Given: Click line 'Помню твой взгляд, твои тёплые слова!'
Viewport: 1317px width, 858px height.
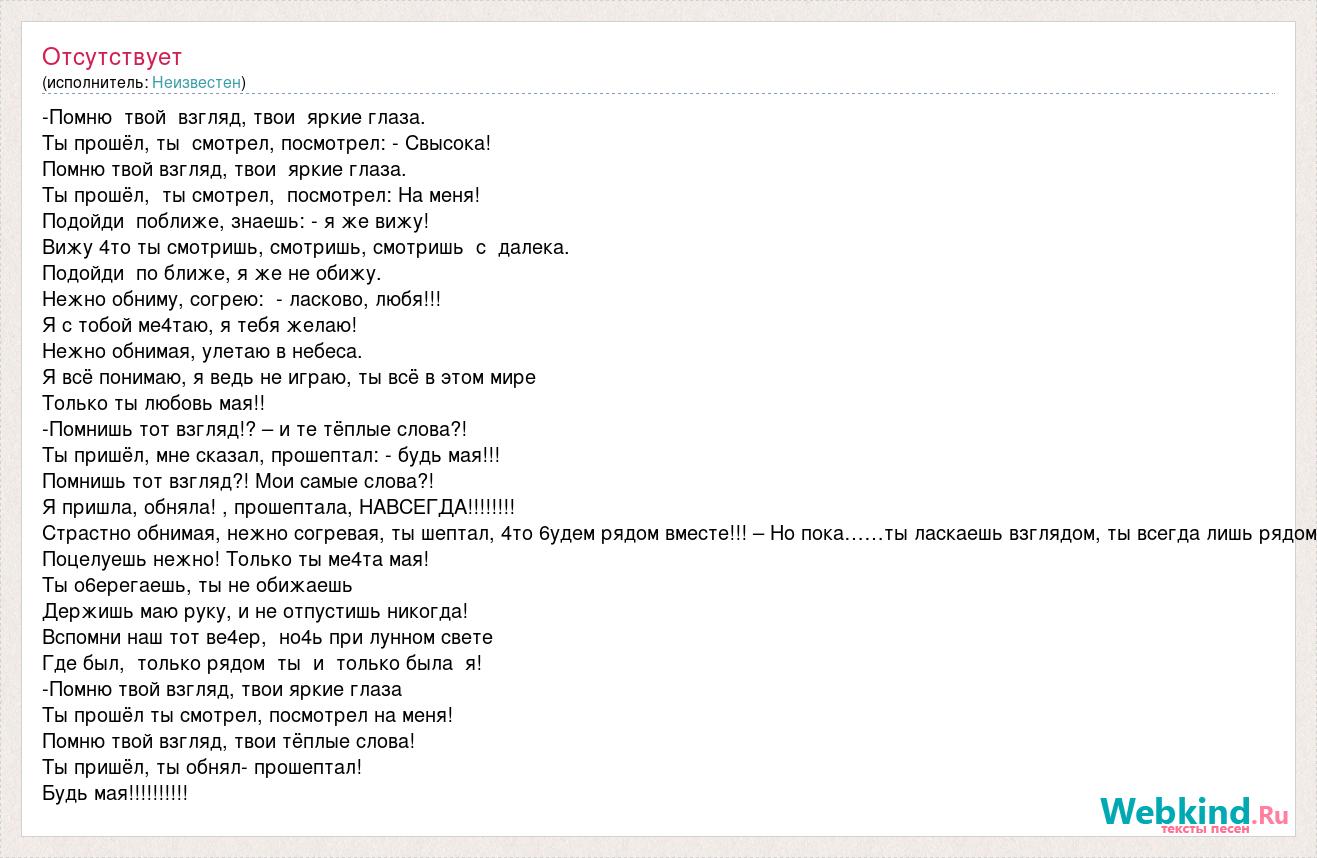Looking at the screenshot, I should (229, 741).
